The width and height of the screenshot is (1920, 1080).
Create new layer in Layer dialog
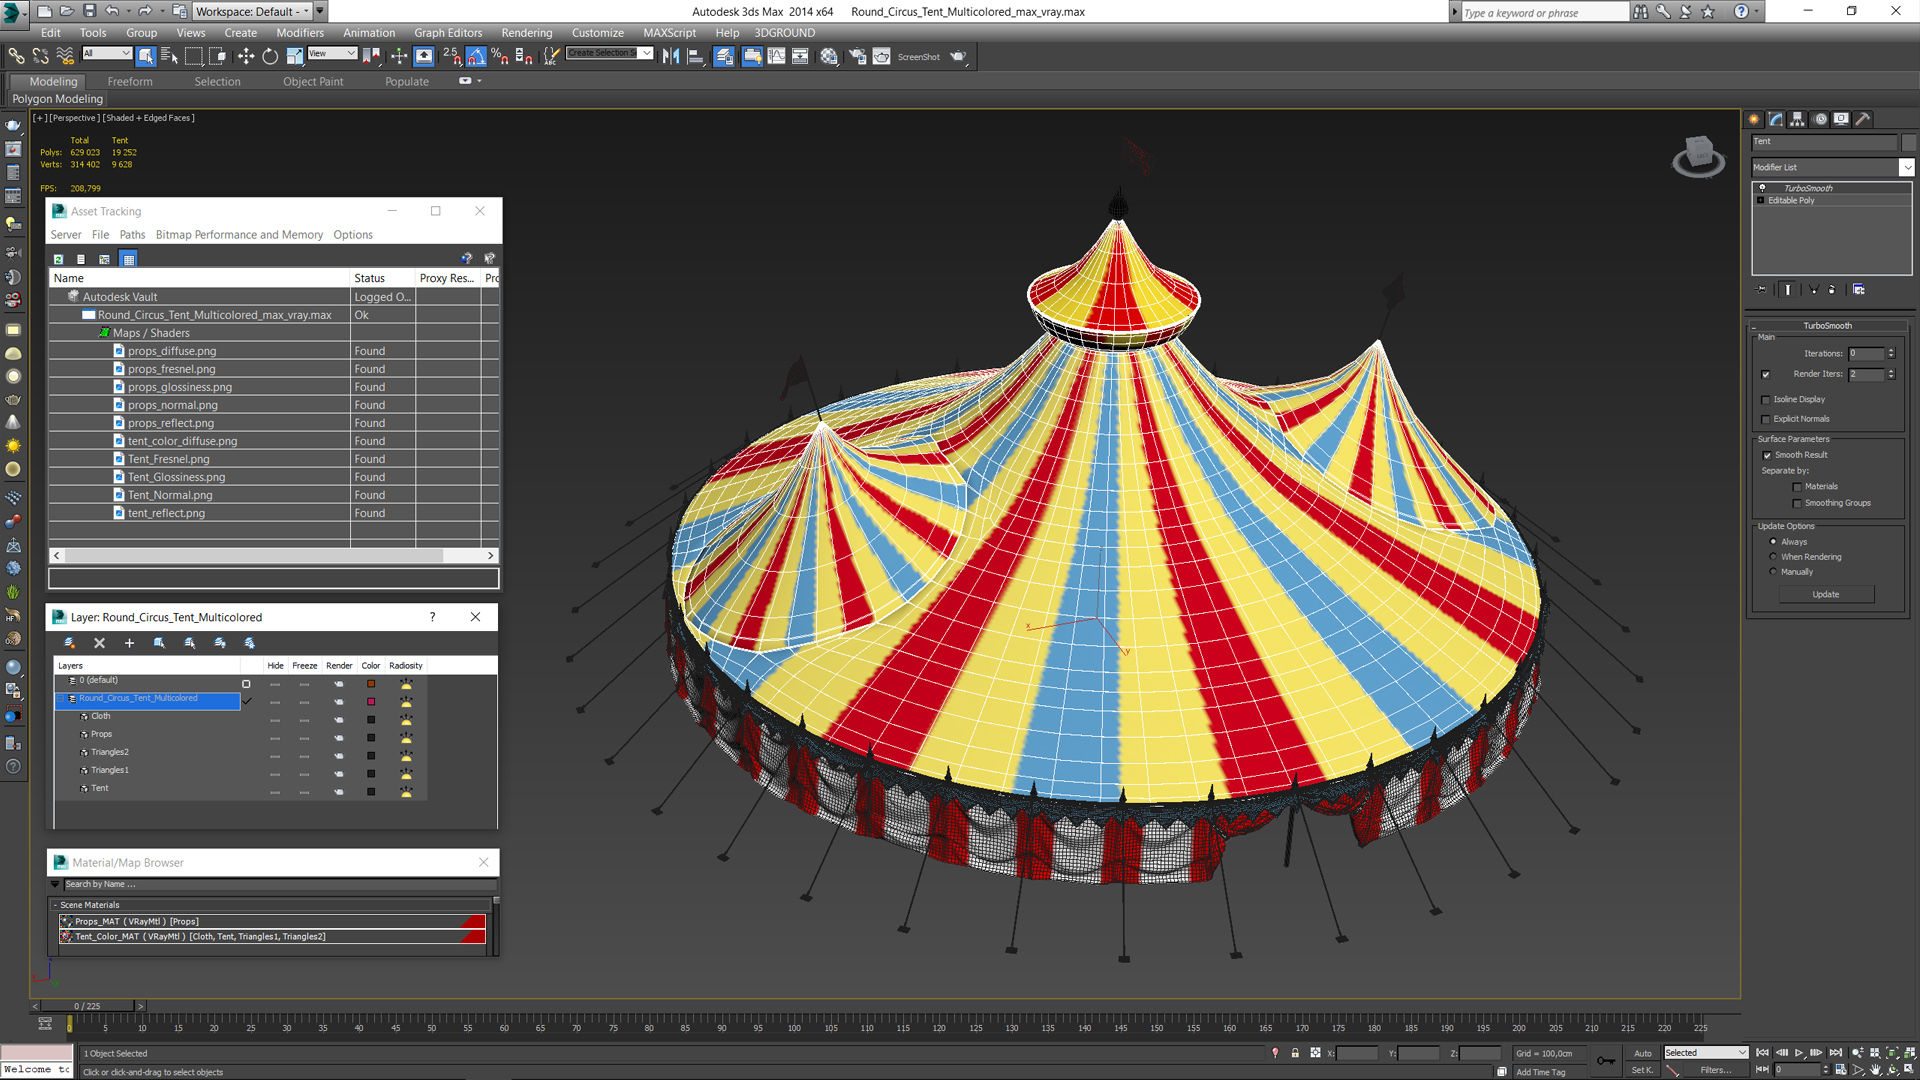[x=69, y=643]
